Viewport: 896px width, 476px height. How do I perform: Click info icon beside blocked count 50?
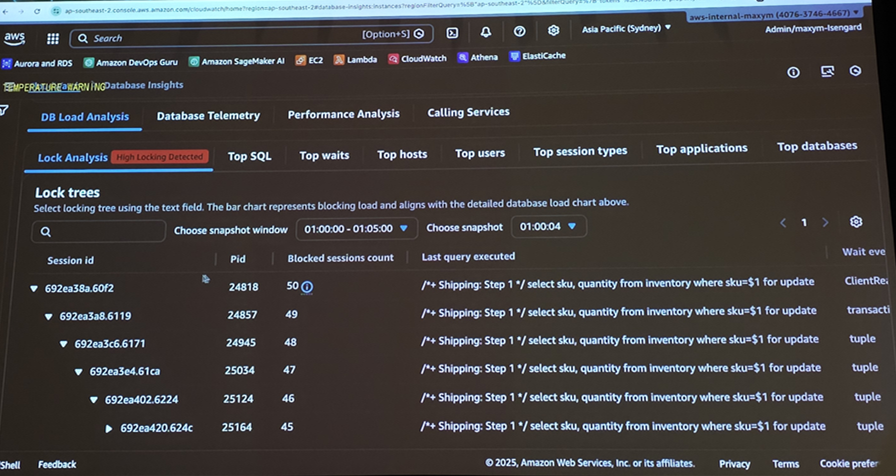coord(307,287)
